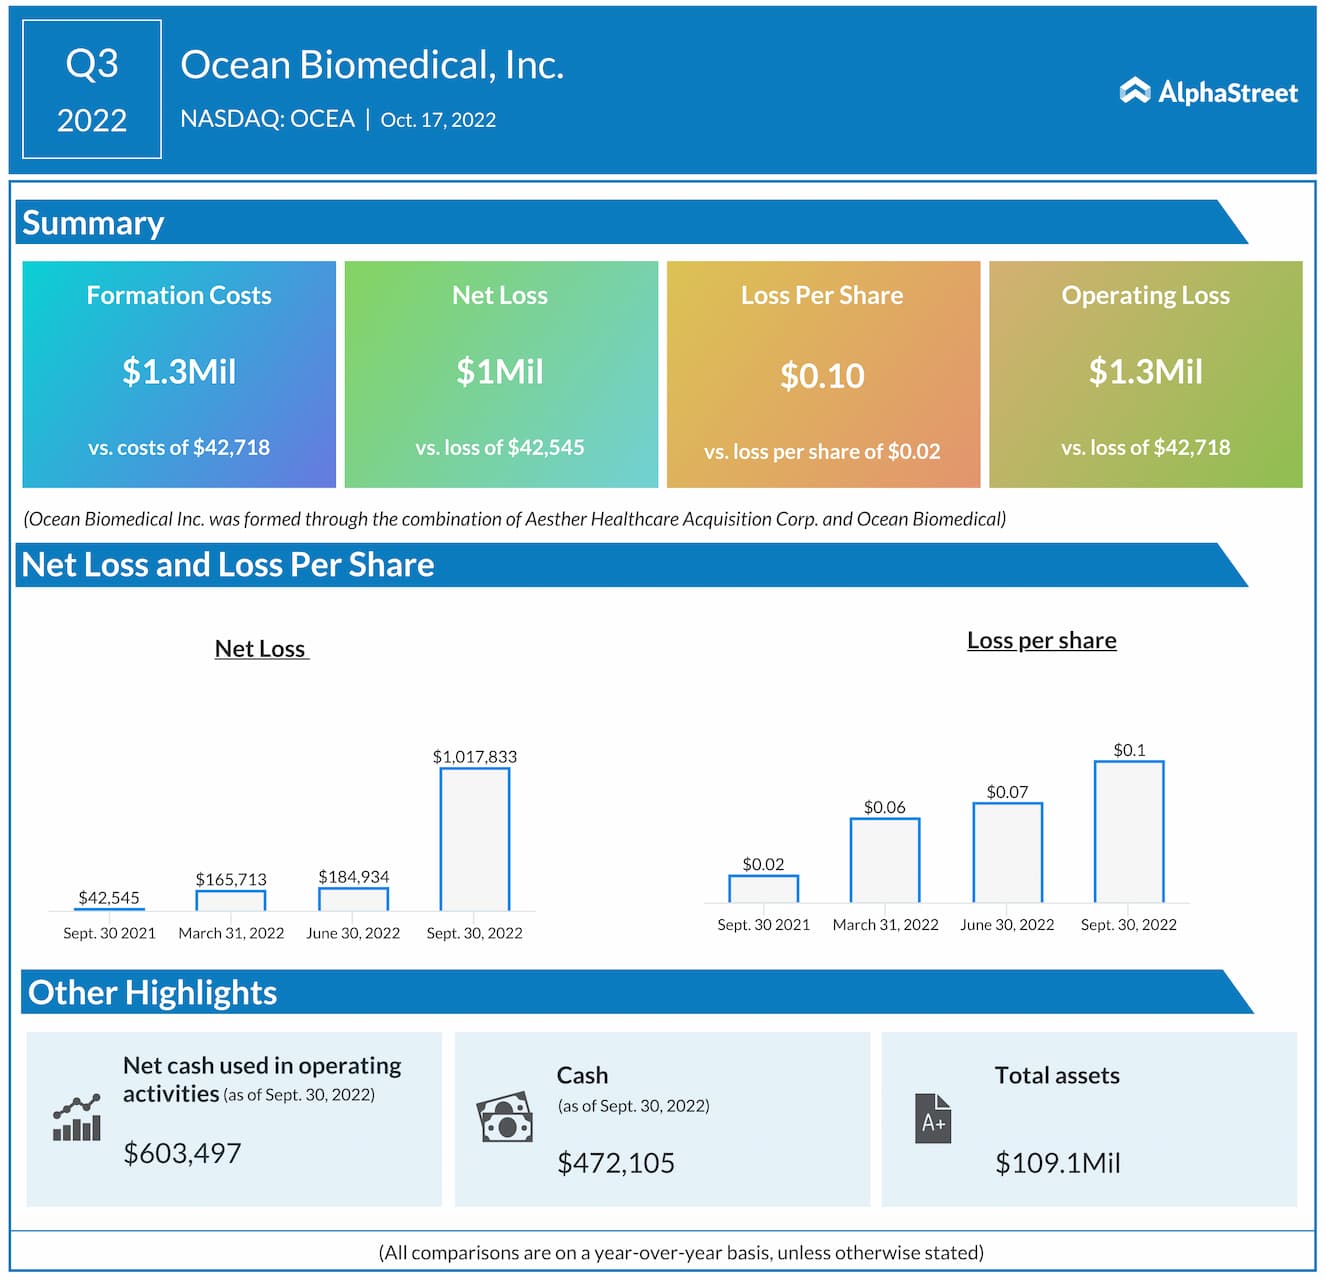1325x1280 pixels.
Task: Click the $165,713 March 2022 bar
Action: click(x=231, y=900)
